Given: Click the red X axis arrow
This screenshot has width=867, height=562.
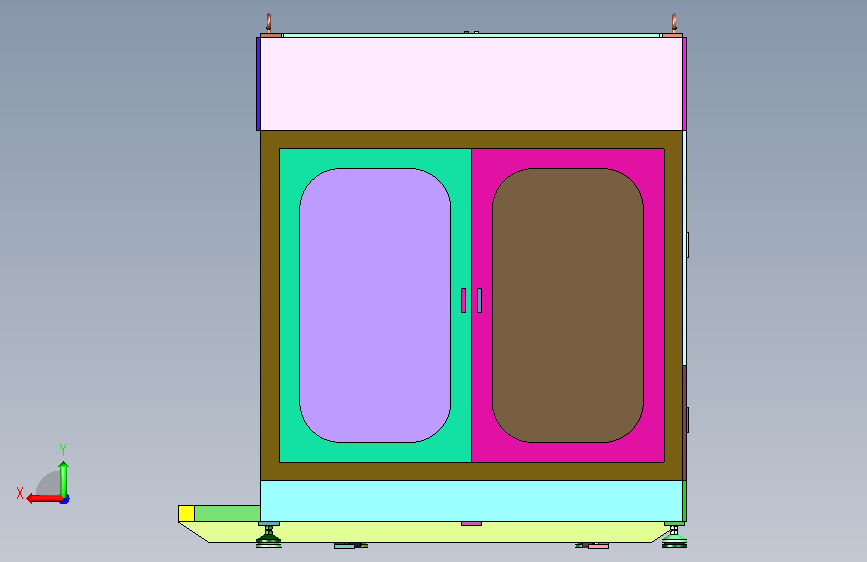Looking at the screenshot, I should [x=44, y=499].
